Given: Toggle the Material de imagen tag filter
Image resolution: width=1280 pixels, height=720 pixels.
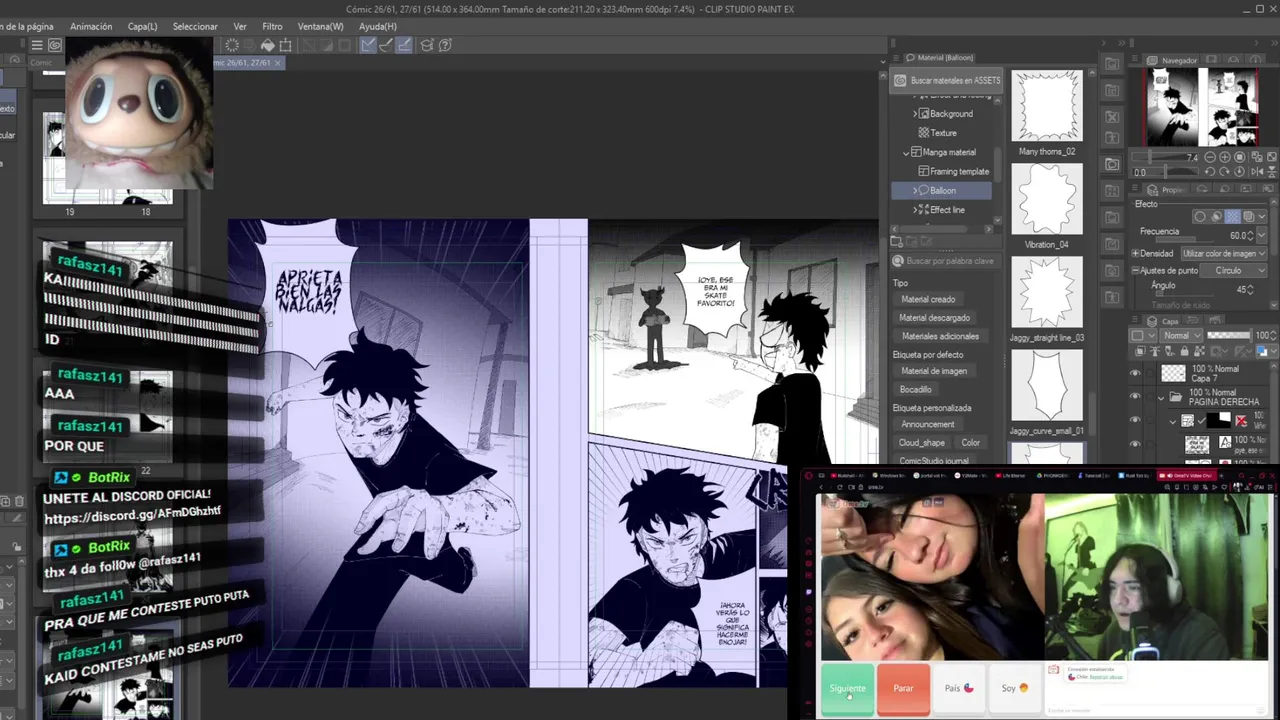Looking at the screenshot, I should coord(933,371).
